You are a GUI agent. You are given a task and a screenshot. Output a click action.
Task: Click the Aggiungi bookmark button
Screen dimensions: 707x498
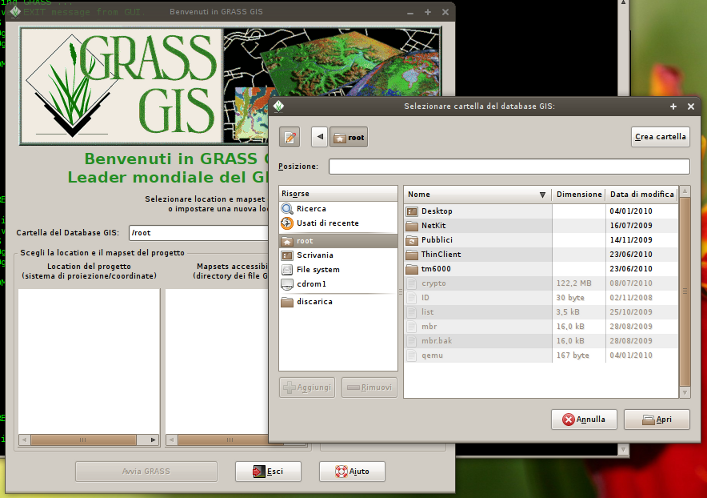tap(307, 387)
